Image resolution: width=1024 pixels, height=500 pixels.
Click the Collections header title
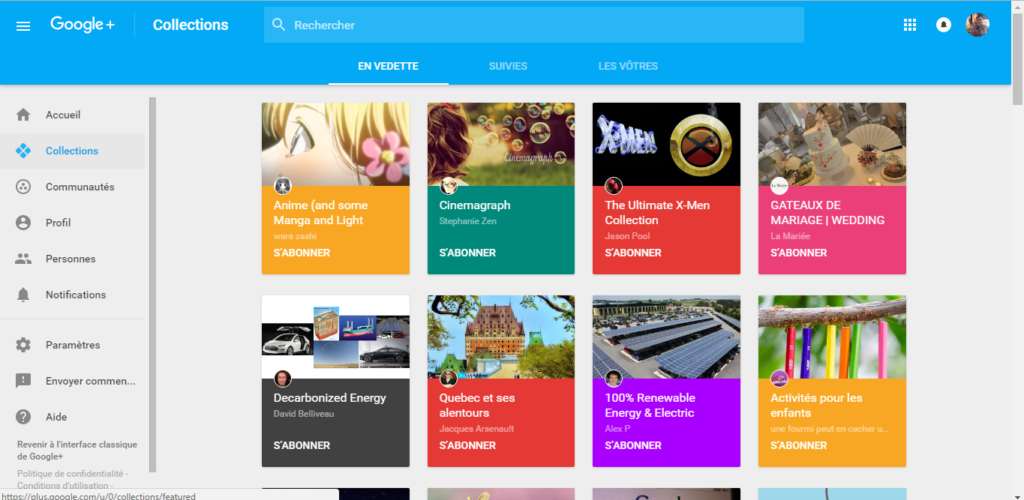[191, 25]
